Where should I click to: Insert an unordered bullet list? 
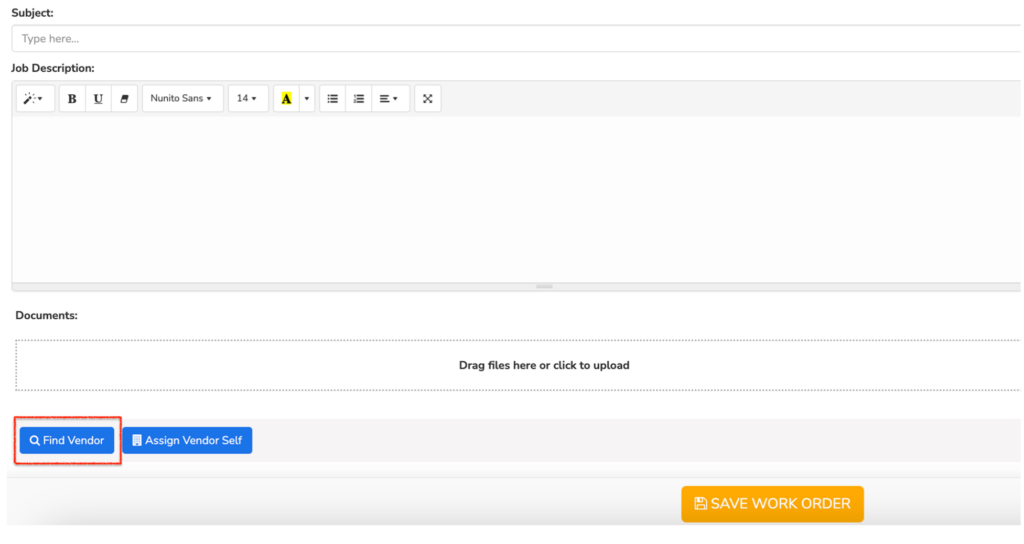[x=332, y=99]
